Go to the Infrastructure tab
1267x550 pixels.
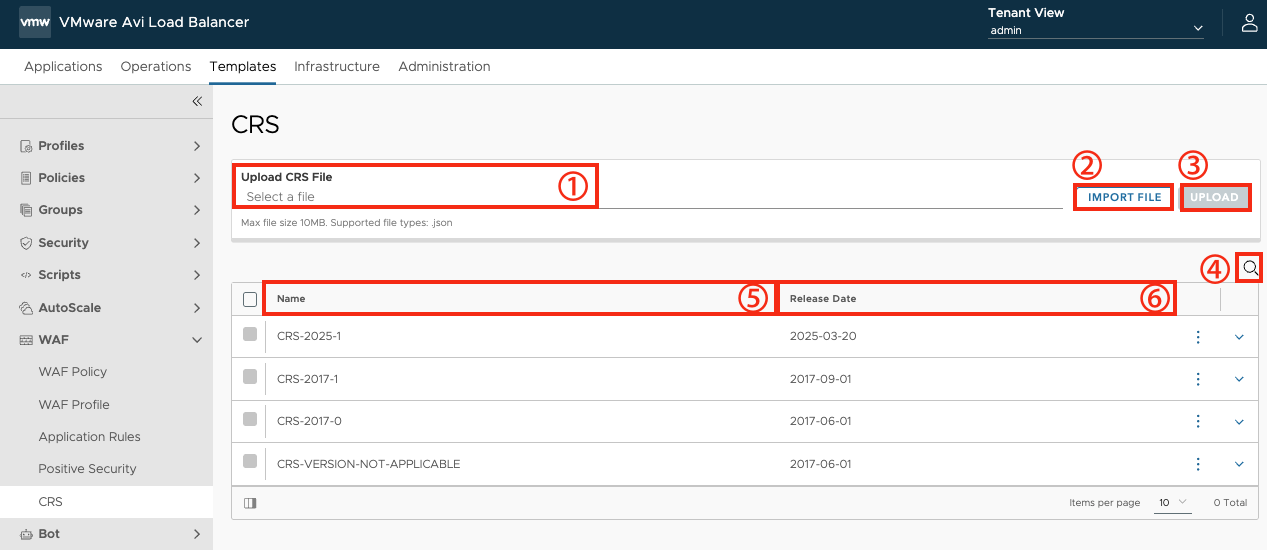click(x=337, y=66)
